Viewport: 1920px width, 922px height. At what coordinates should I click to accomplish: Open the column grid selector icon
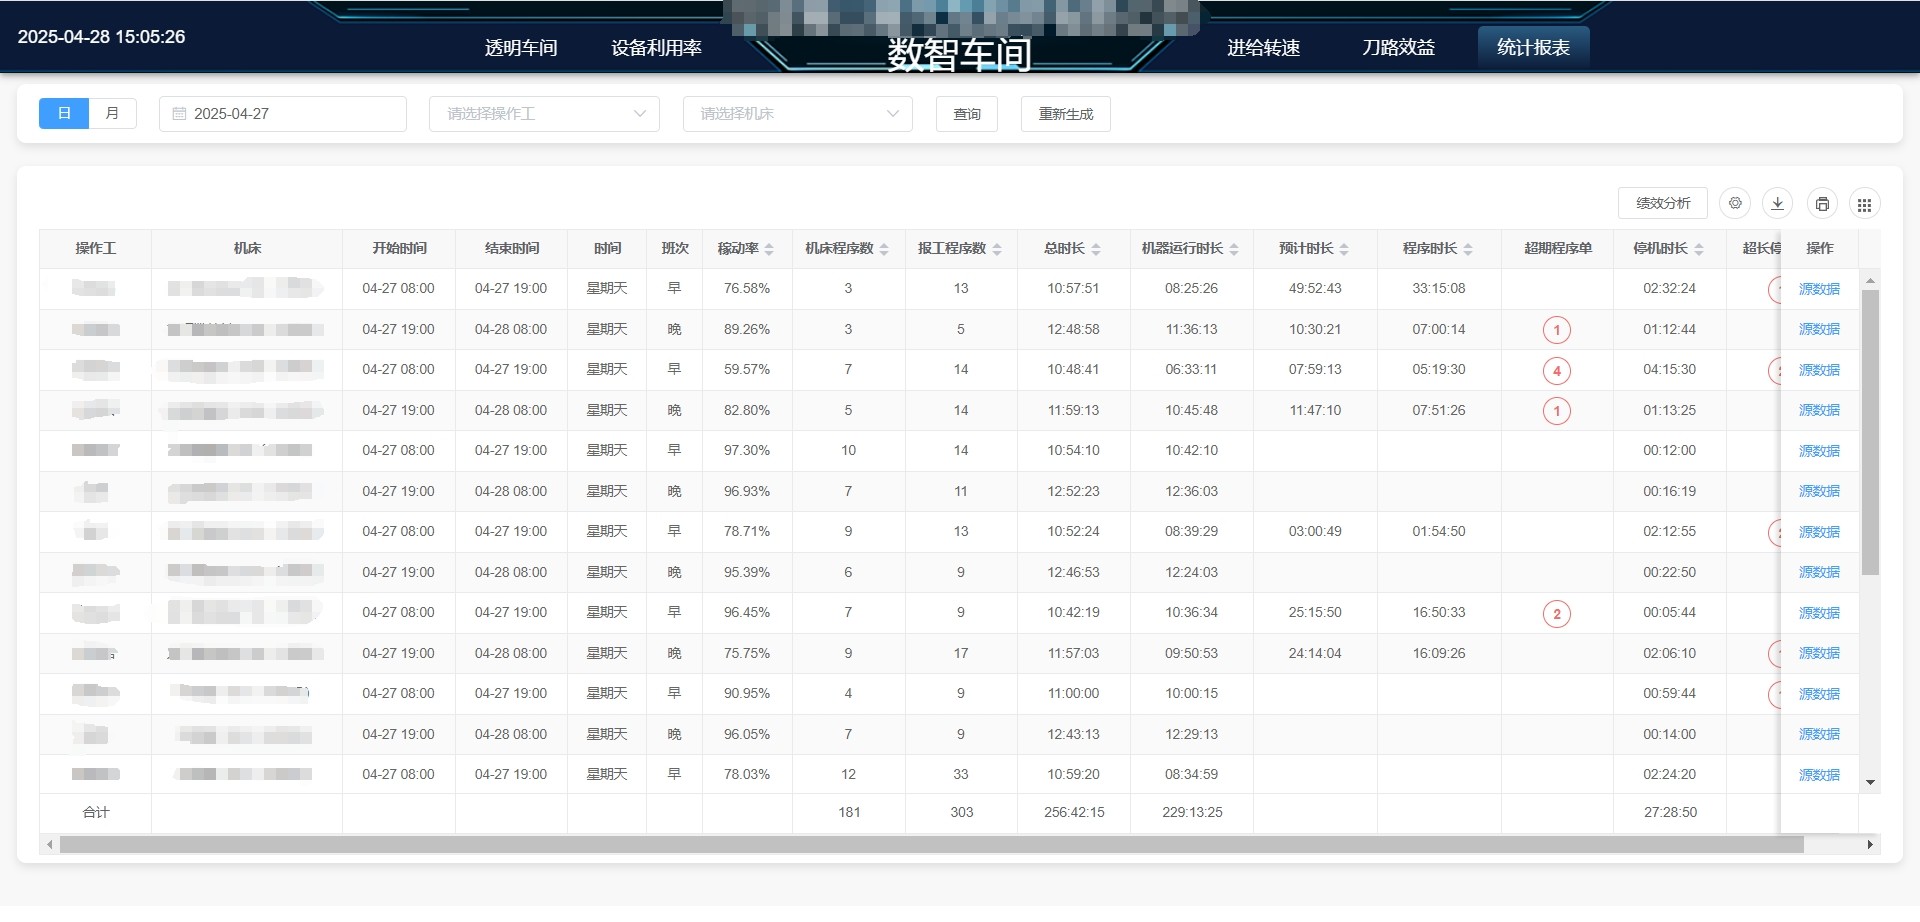pyautogui.click(x=1865, y=204)
